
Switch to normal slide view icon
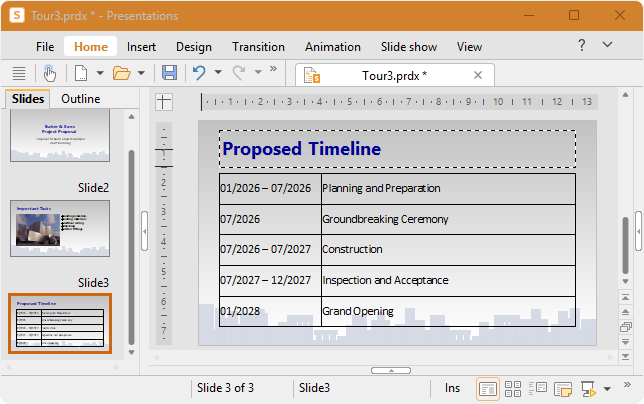click(488, 388)
